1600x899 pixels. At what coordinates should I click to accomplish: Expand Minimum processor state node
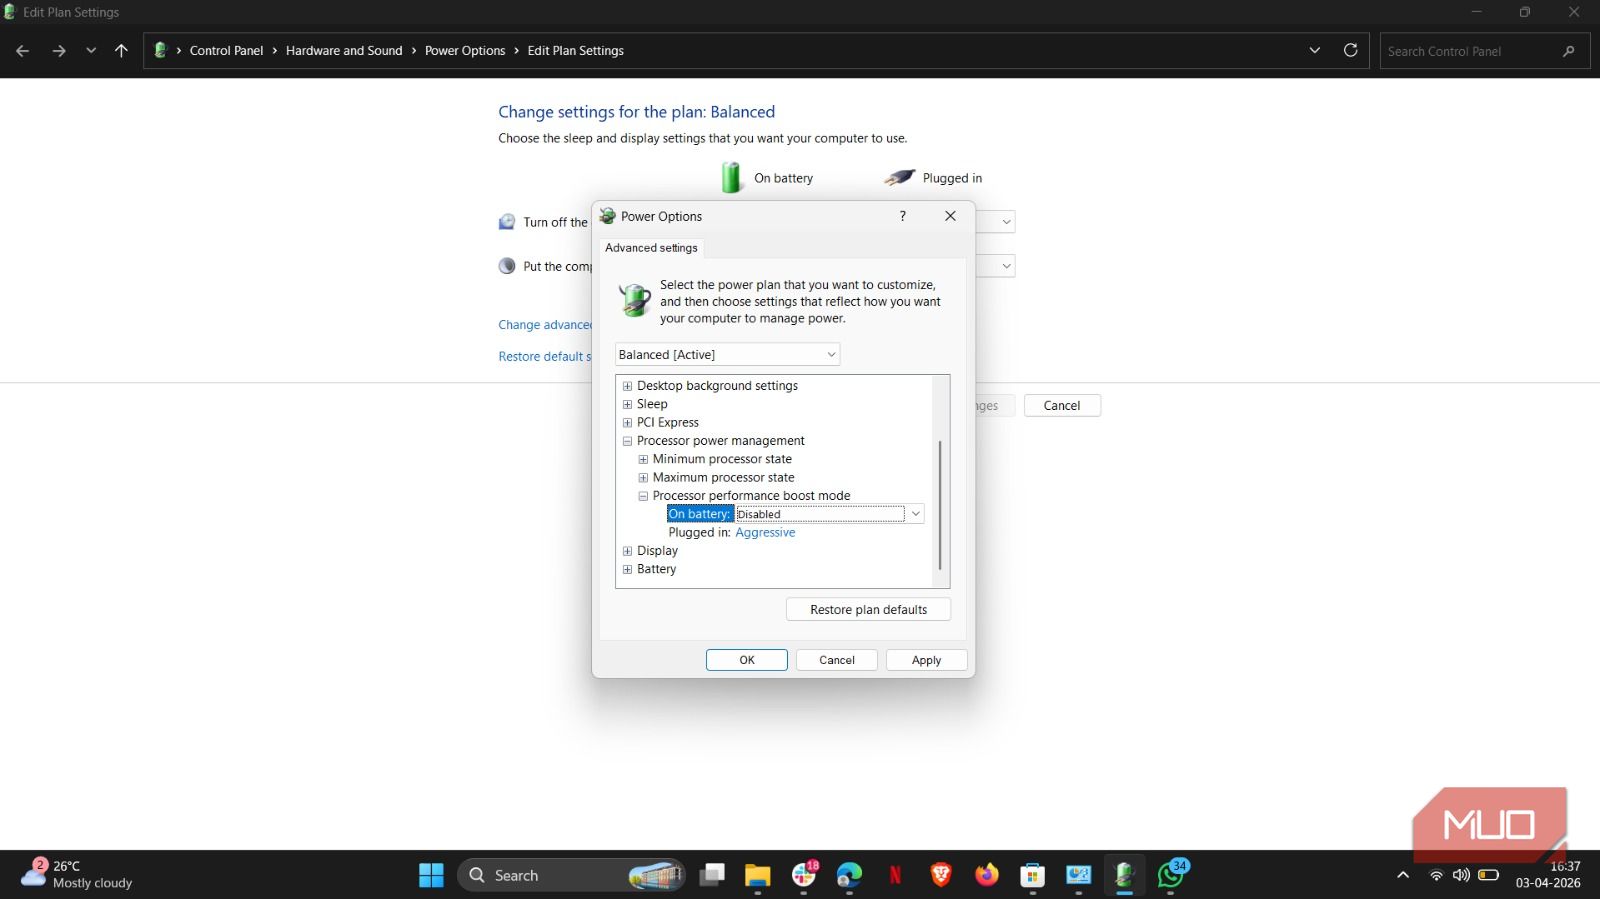pyautogui.click(x=643, y=459)
